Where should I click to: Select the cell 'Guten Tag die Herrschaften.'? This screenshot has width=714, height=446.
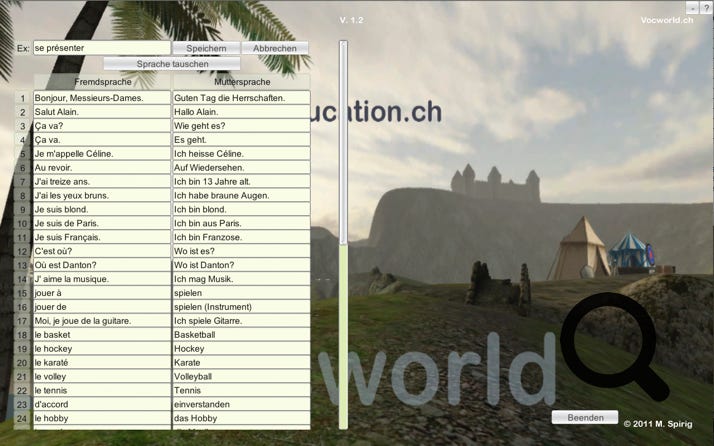tap(240, 98)
